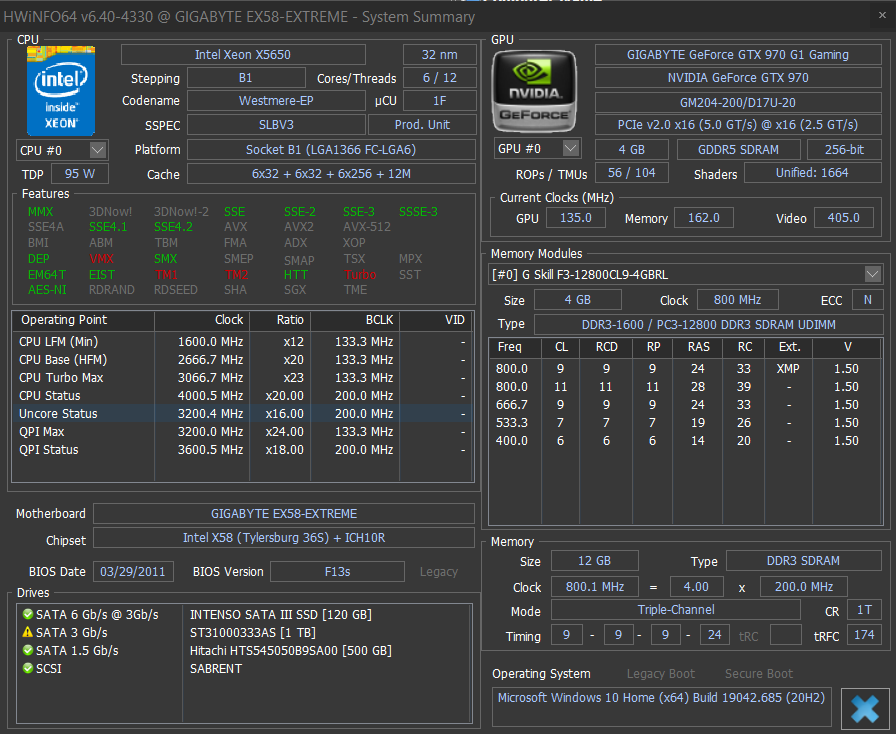The width and height of the screenshot is (896, 734).
Task: Select the QPI Max row
Action: (242, 432)
